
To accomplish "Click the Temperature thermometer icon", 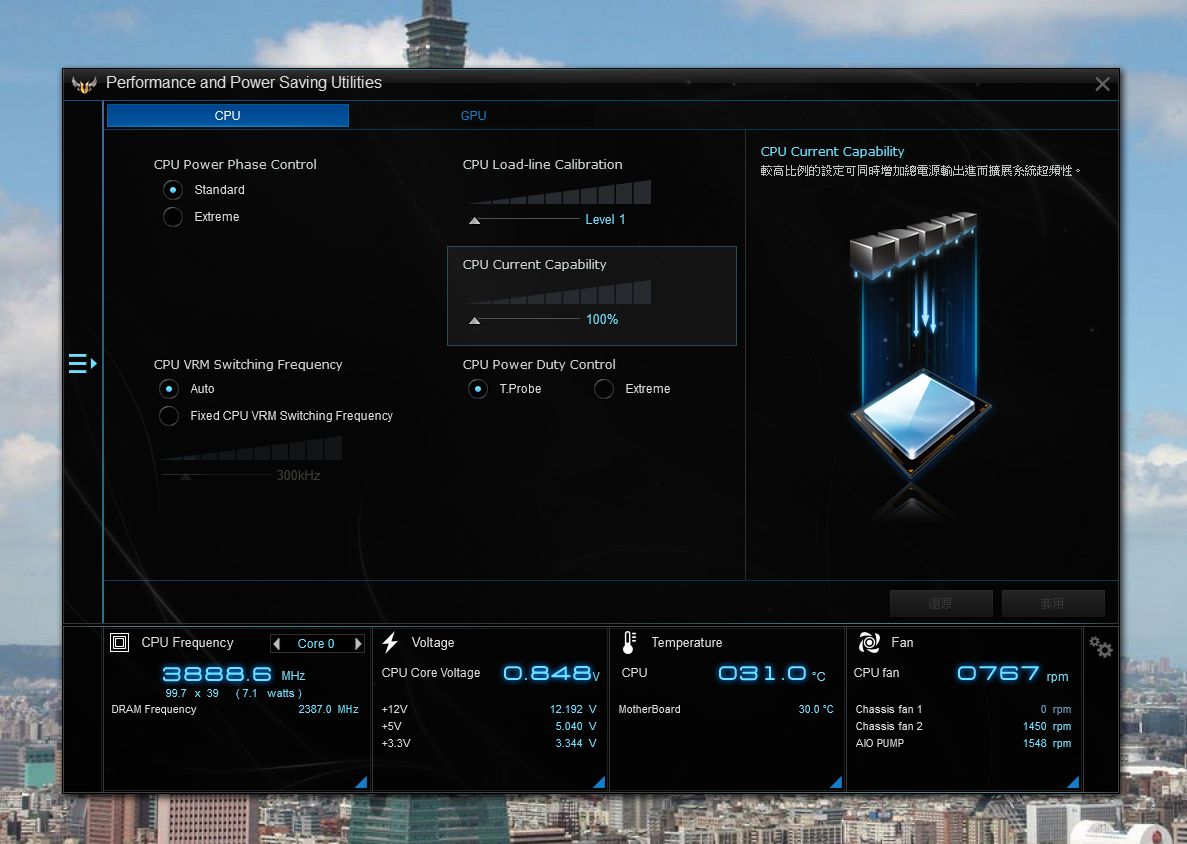I will click(x=628, y=643).
